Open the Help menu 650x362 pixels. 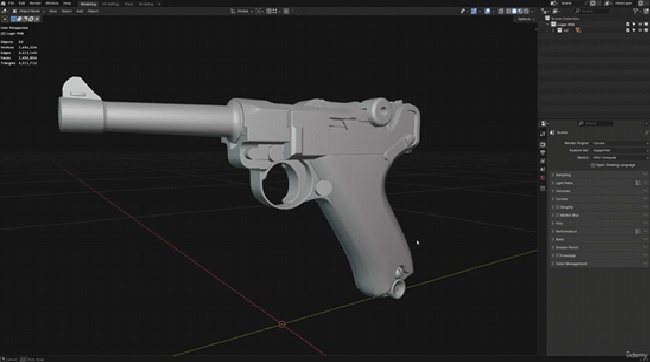(67, 3)
